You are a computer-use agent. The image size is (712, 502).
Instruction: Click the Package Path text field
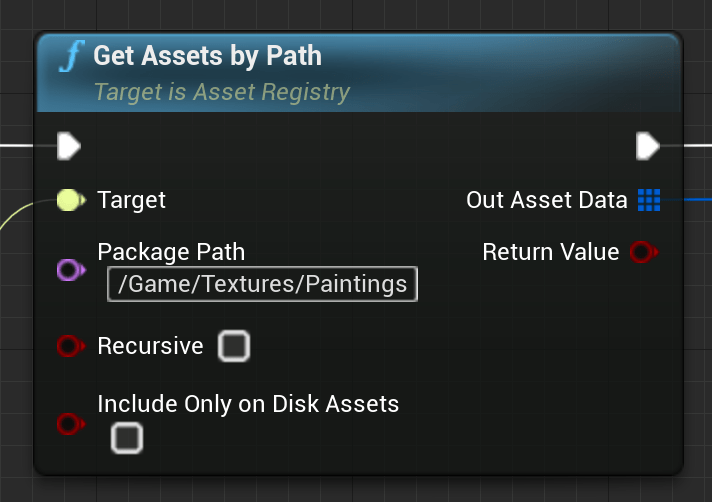pos(262,285)
